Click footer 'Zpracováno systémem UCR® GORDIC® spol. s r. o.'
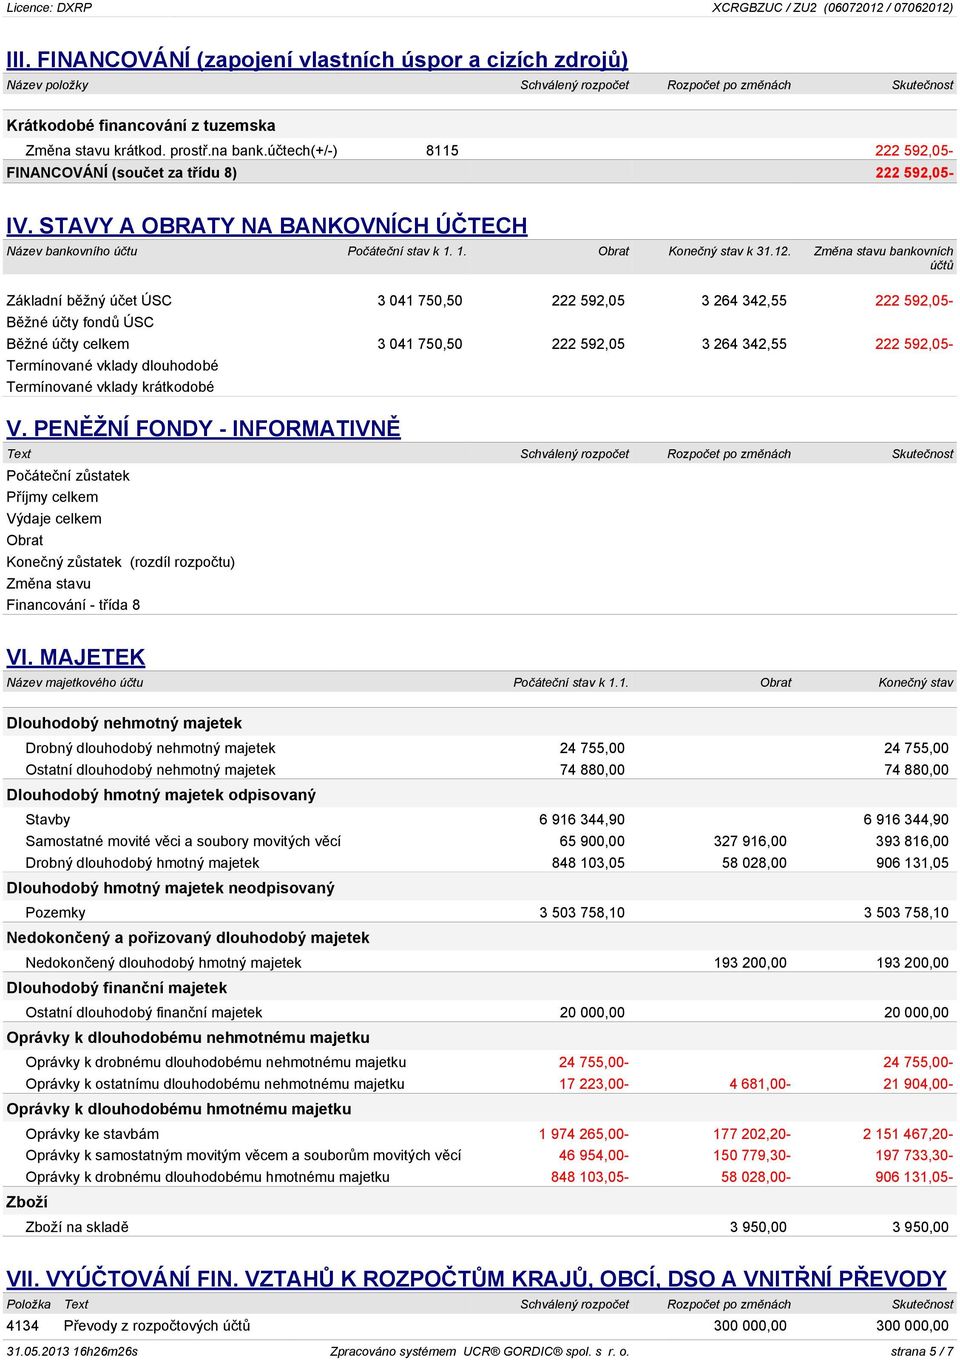This screenshot has width=960, height=1360. 480,1351
